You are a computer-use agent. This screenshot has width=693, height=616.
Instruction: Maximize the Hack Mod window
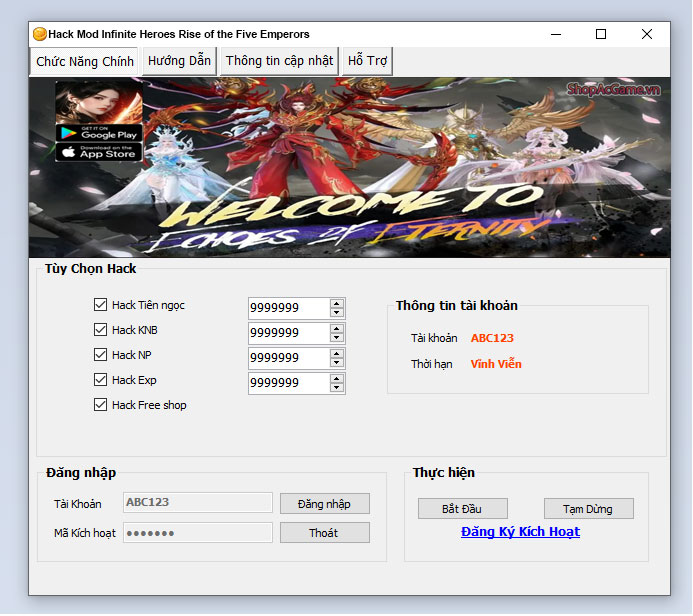click(601, 34)
